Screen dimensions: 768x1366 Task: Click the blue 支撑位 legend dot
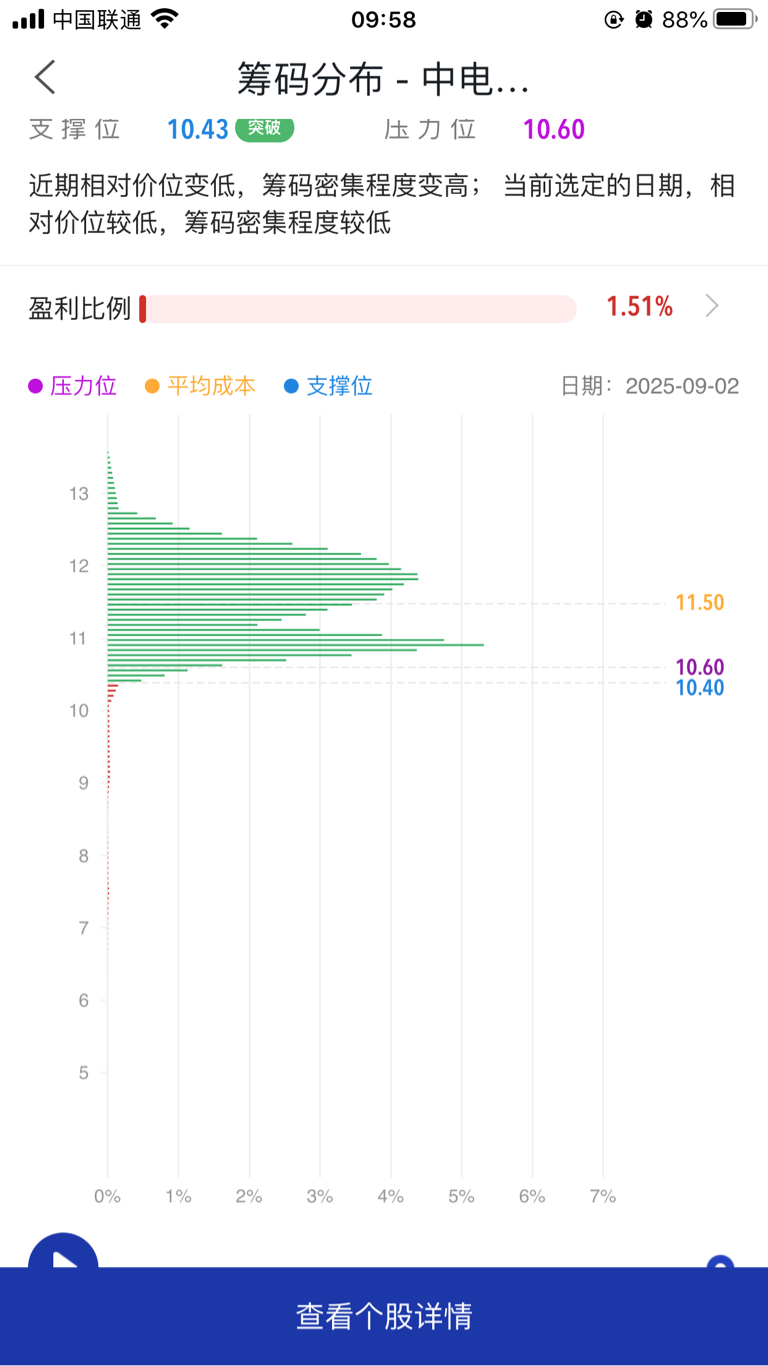[291, 386]
